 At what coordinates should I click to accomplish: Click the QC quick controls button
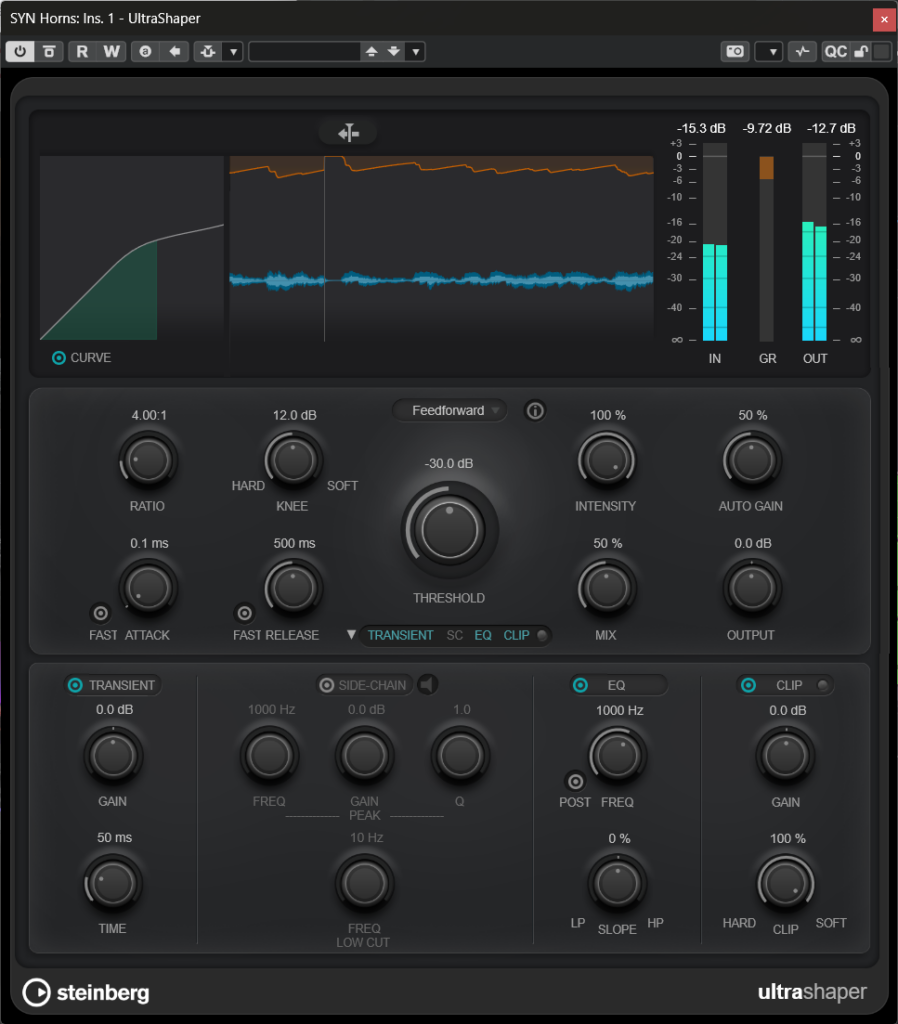pyautogui.click(x=836, y=51)
